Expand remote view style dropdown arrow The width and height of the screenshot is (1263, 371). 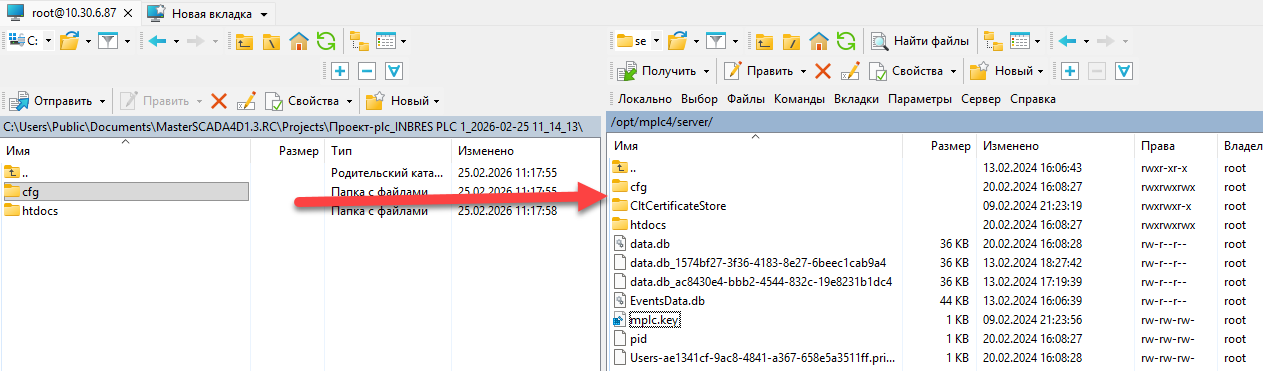pyautogui.click(x=1037, y=42)
